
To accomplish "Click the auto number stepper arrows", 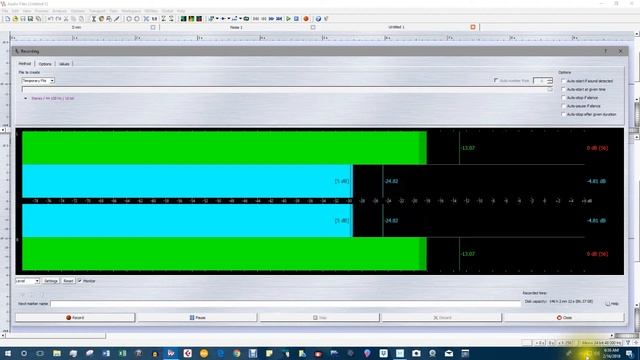I will coord(549,81).
